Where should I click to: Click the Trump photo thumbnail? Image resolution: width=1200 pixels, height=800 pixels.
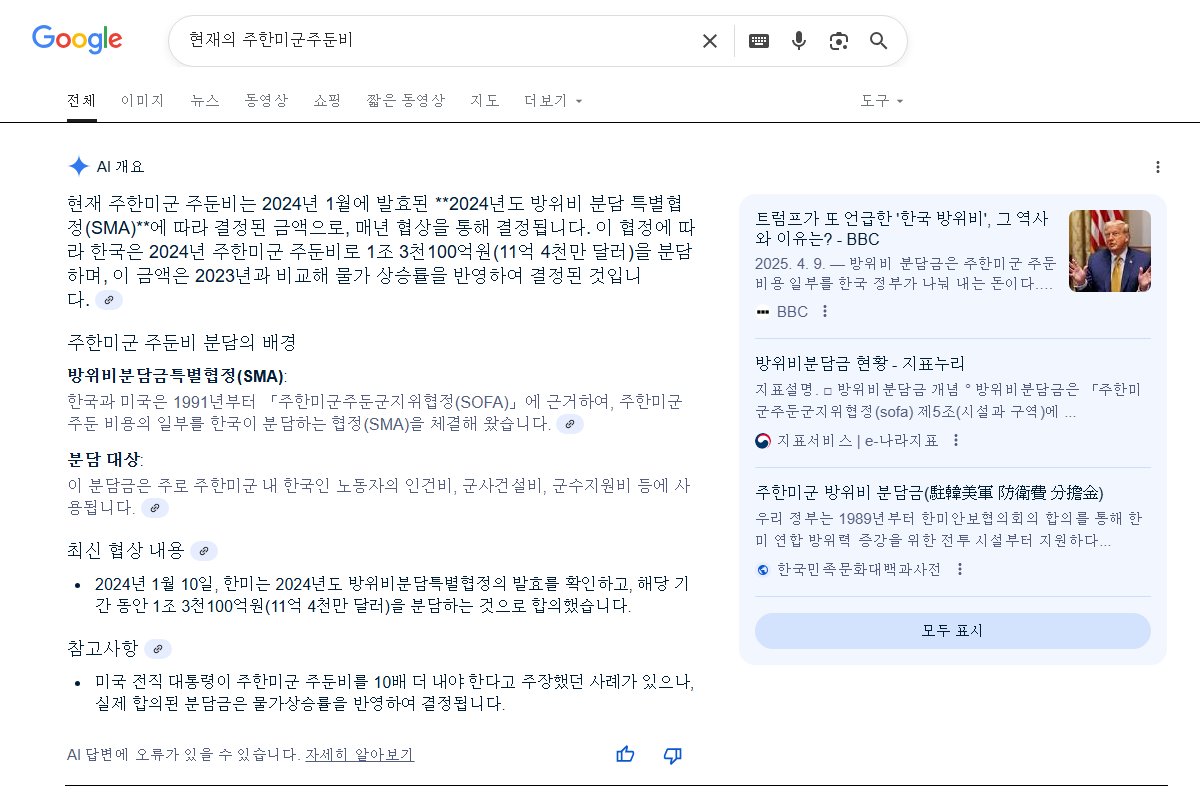pos(1110,251)
